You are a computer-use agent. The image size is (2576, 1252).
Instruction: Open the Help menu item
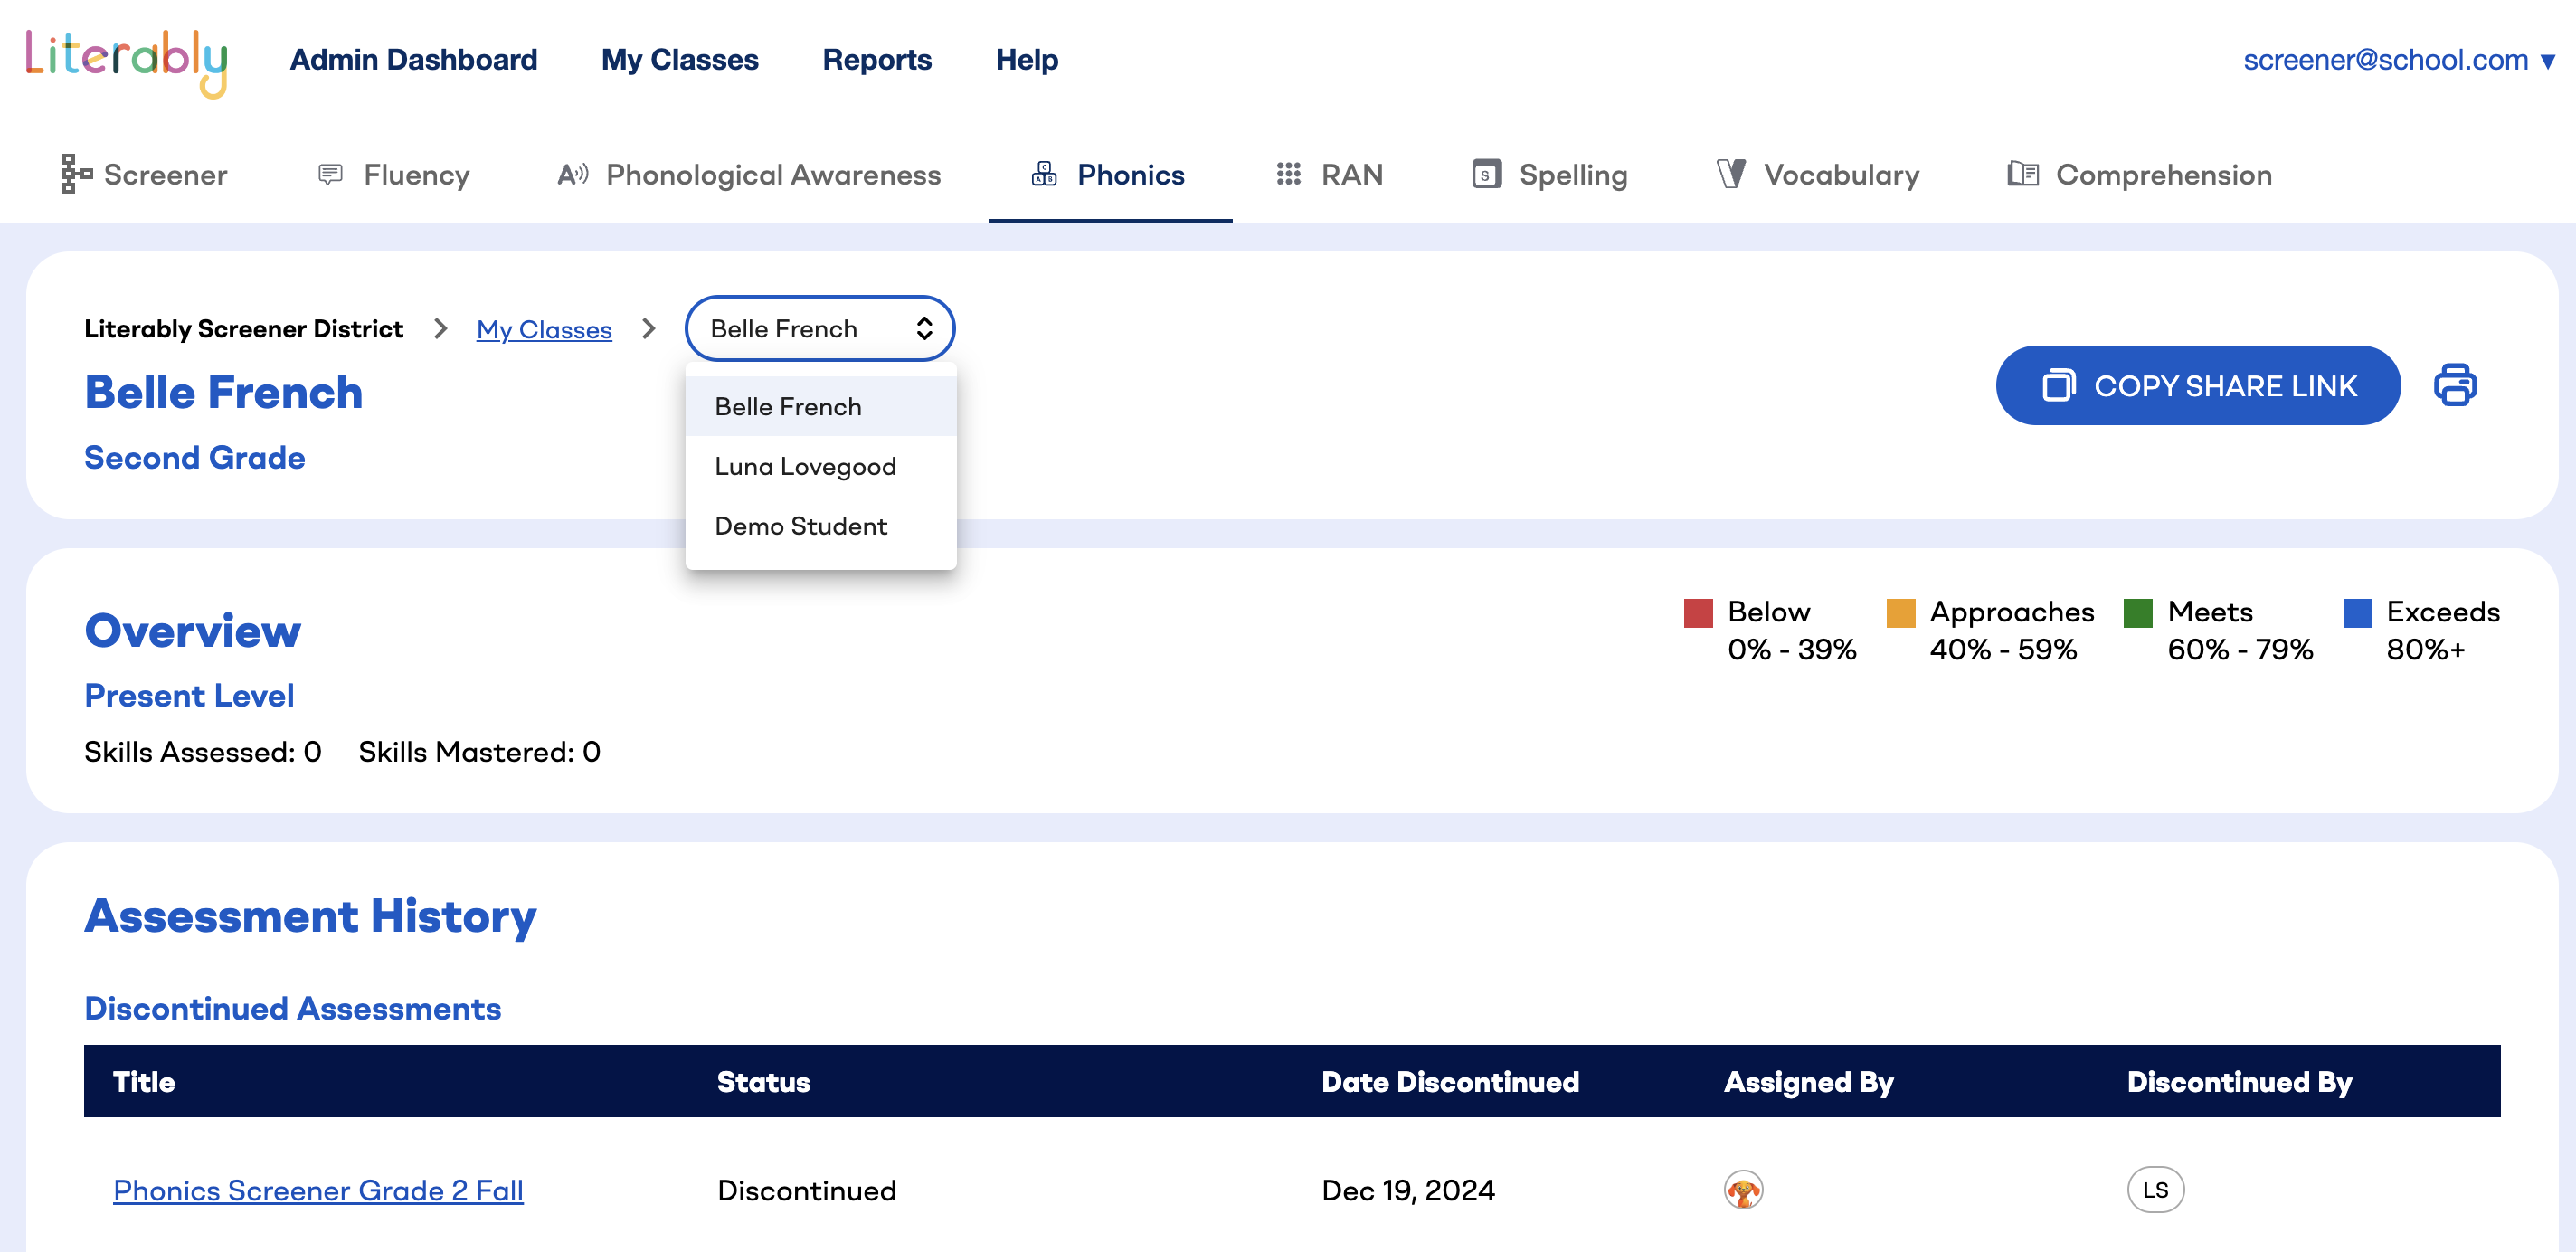point(1026,60)
